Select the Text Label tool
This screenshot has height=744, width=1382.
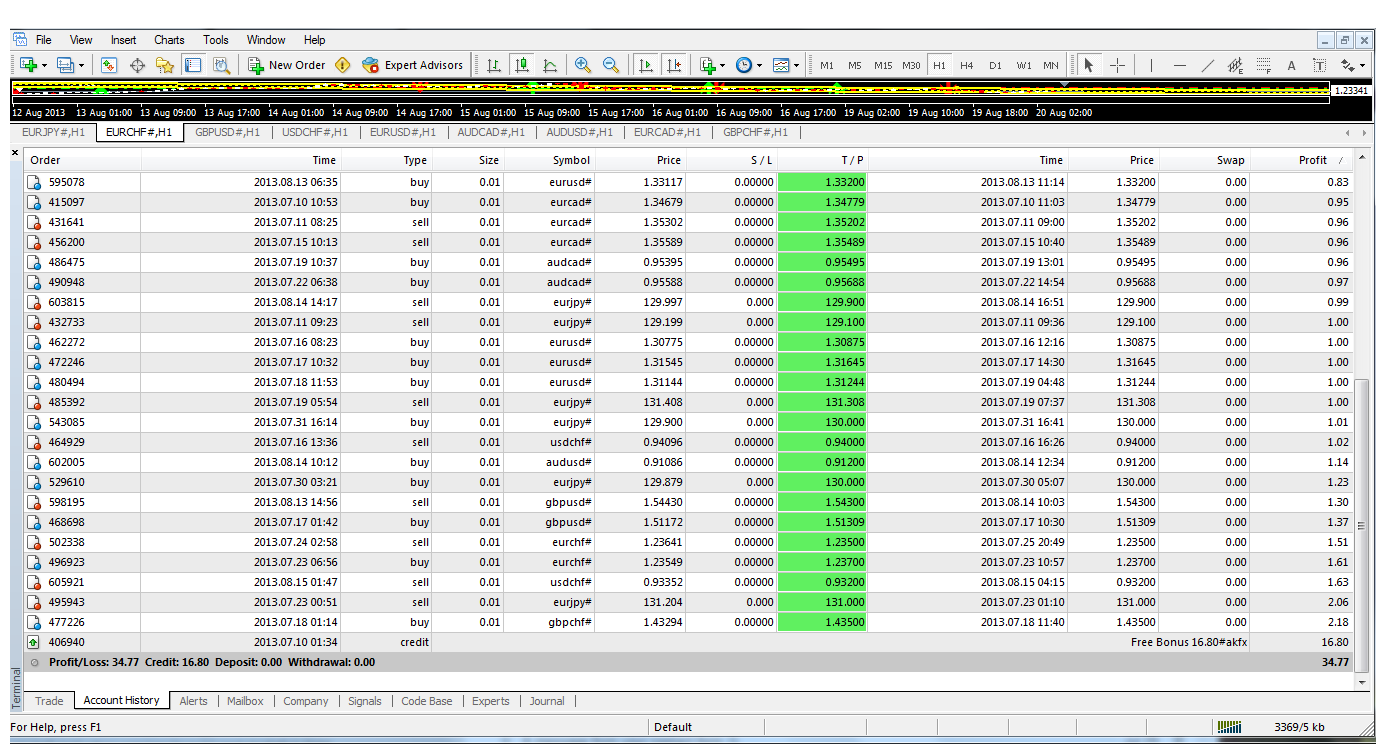pos(1319,65)
